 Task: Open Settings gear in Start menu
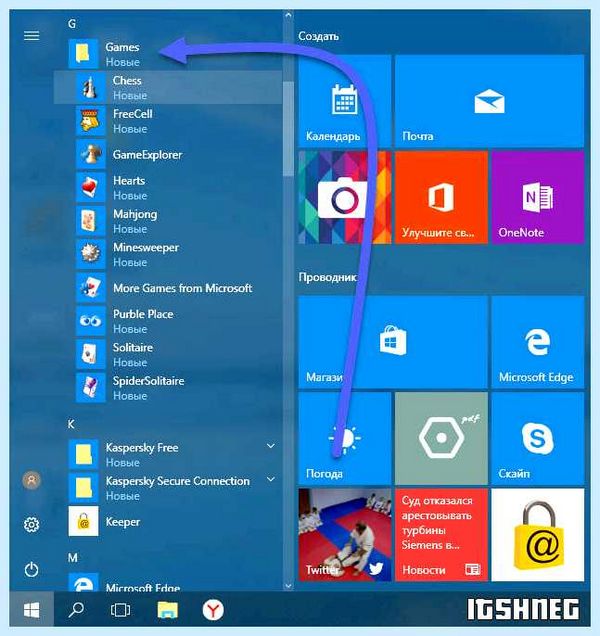click(x=32, y=525)
